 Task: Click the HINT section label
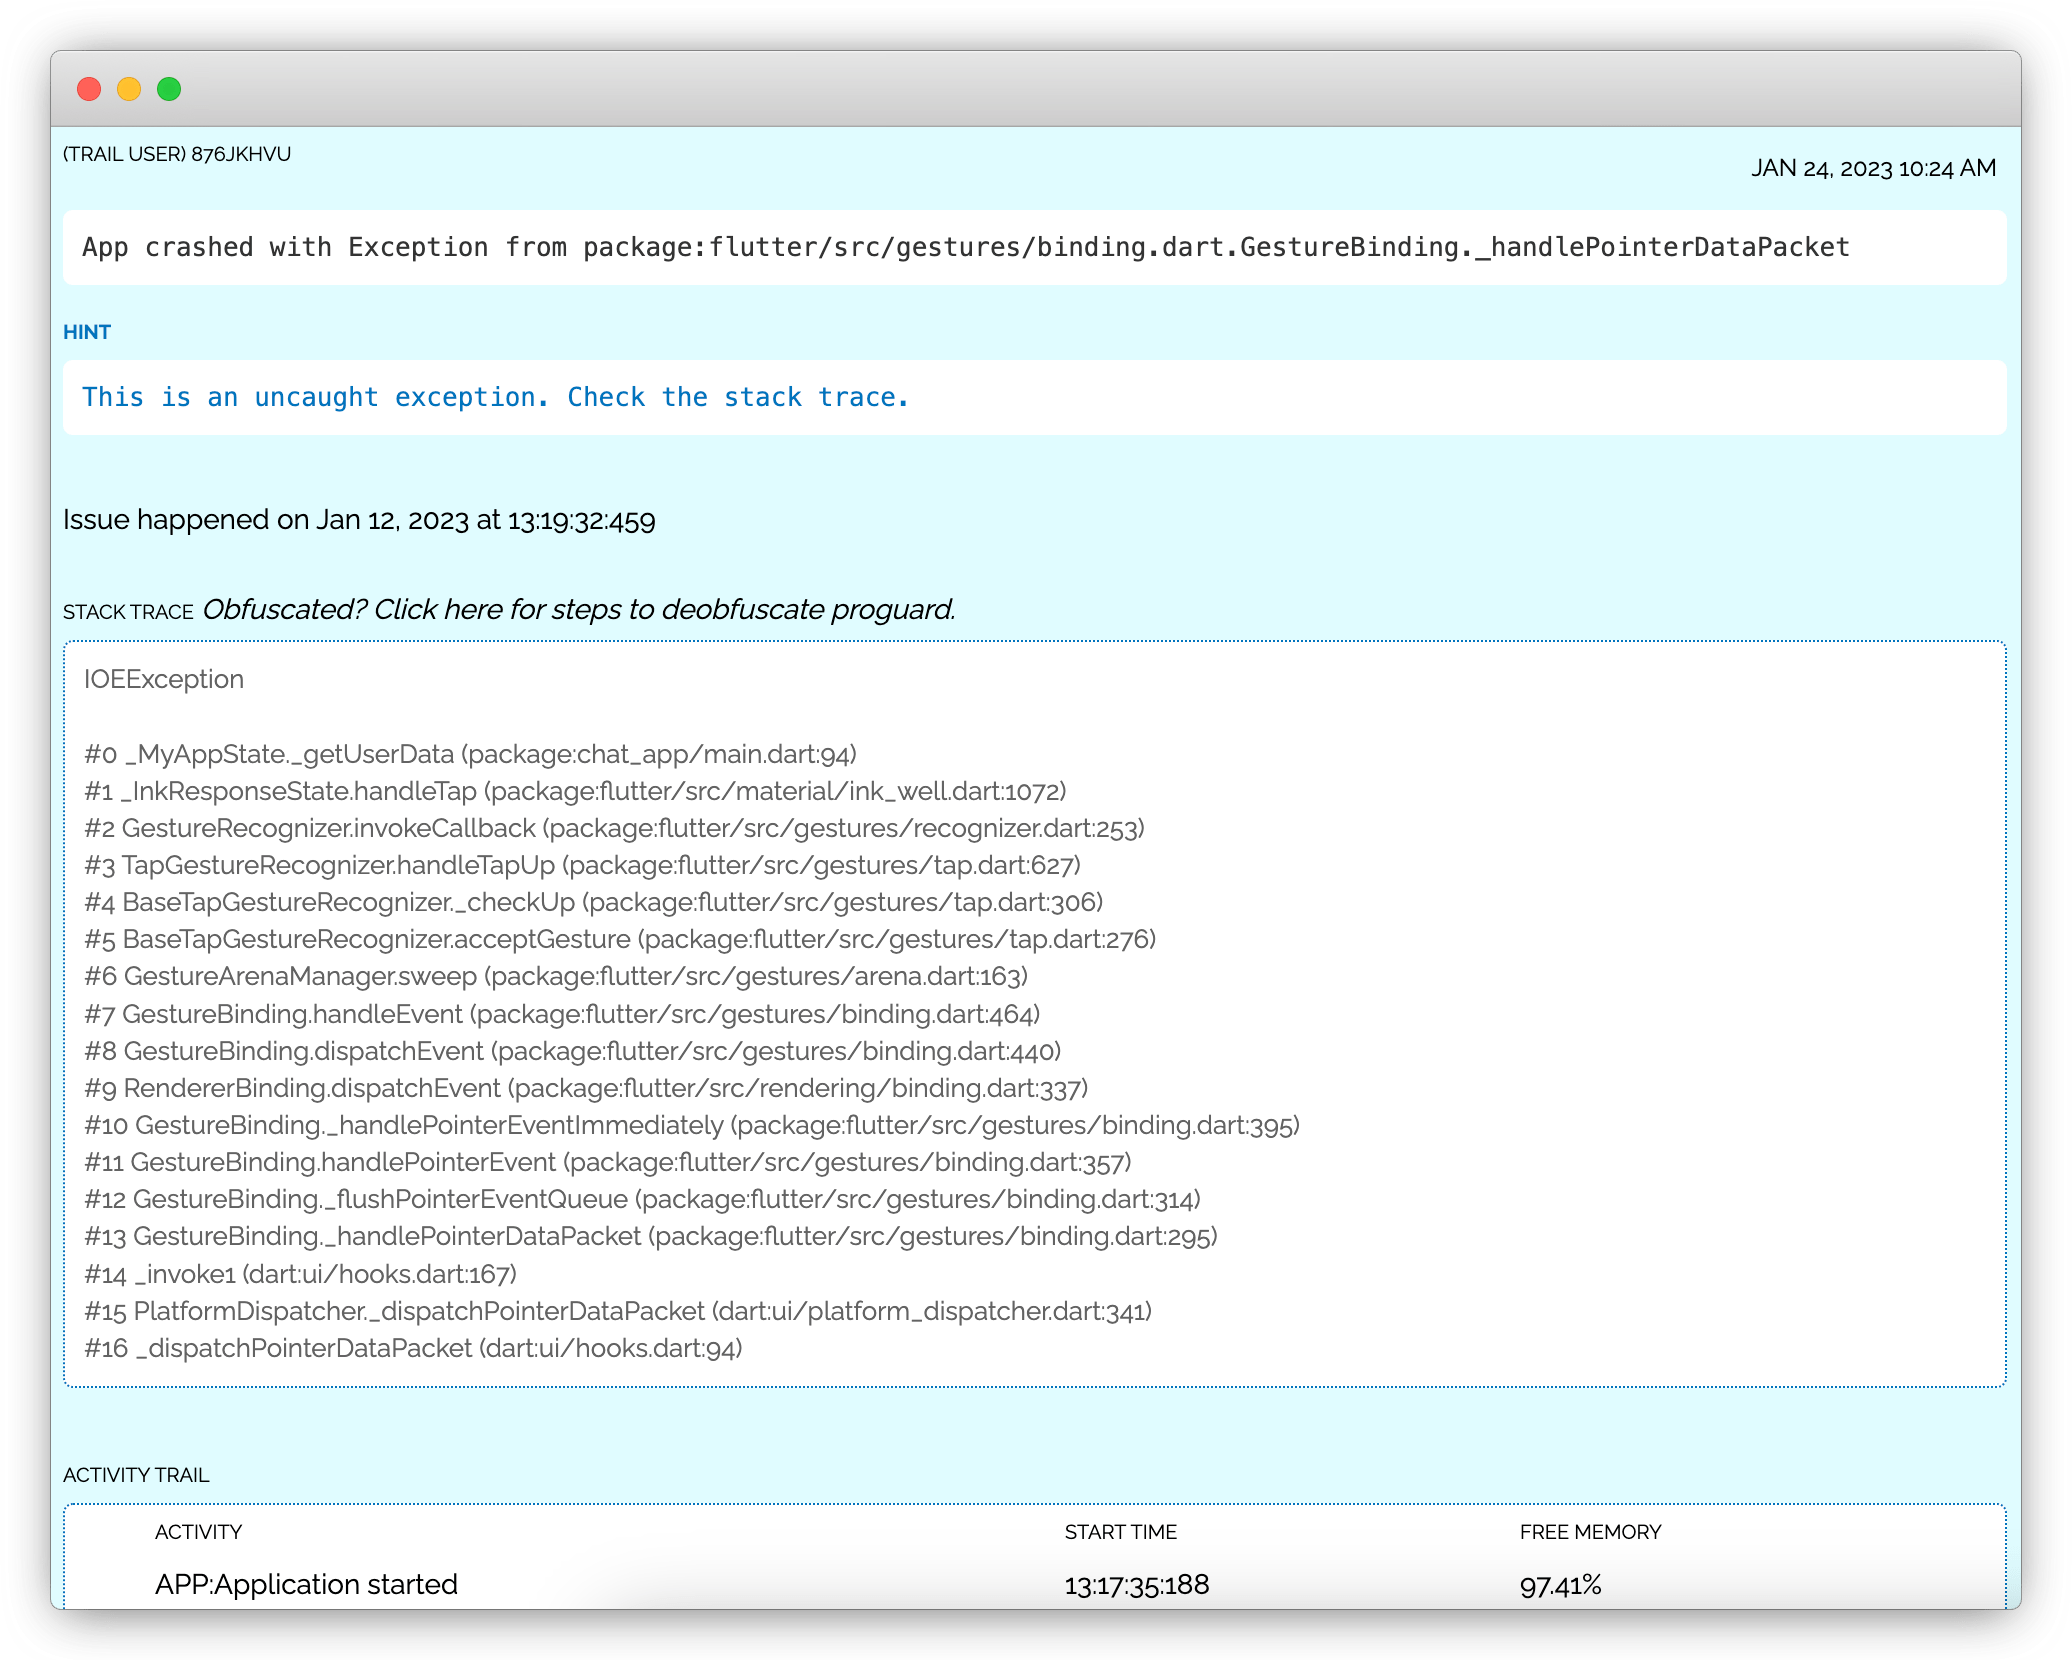click(x=86, y=332)
